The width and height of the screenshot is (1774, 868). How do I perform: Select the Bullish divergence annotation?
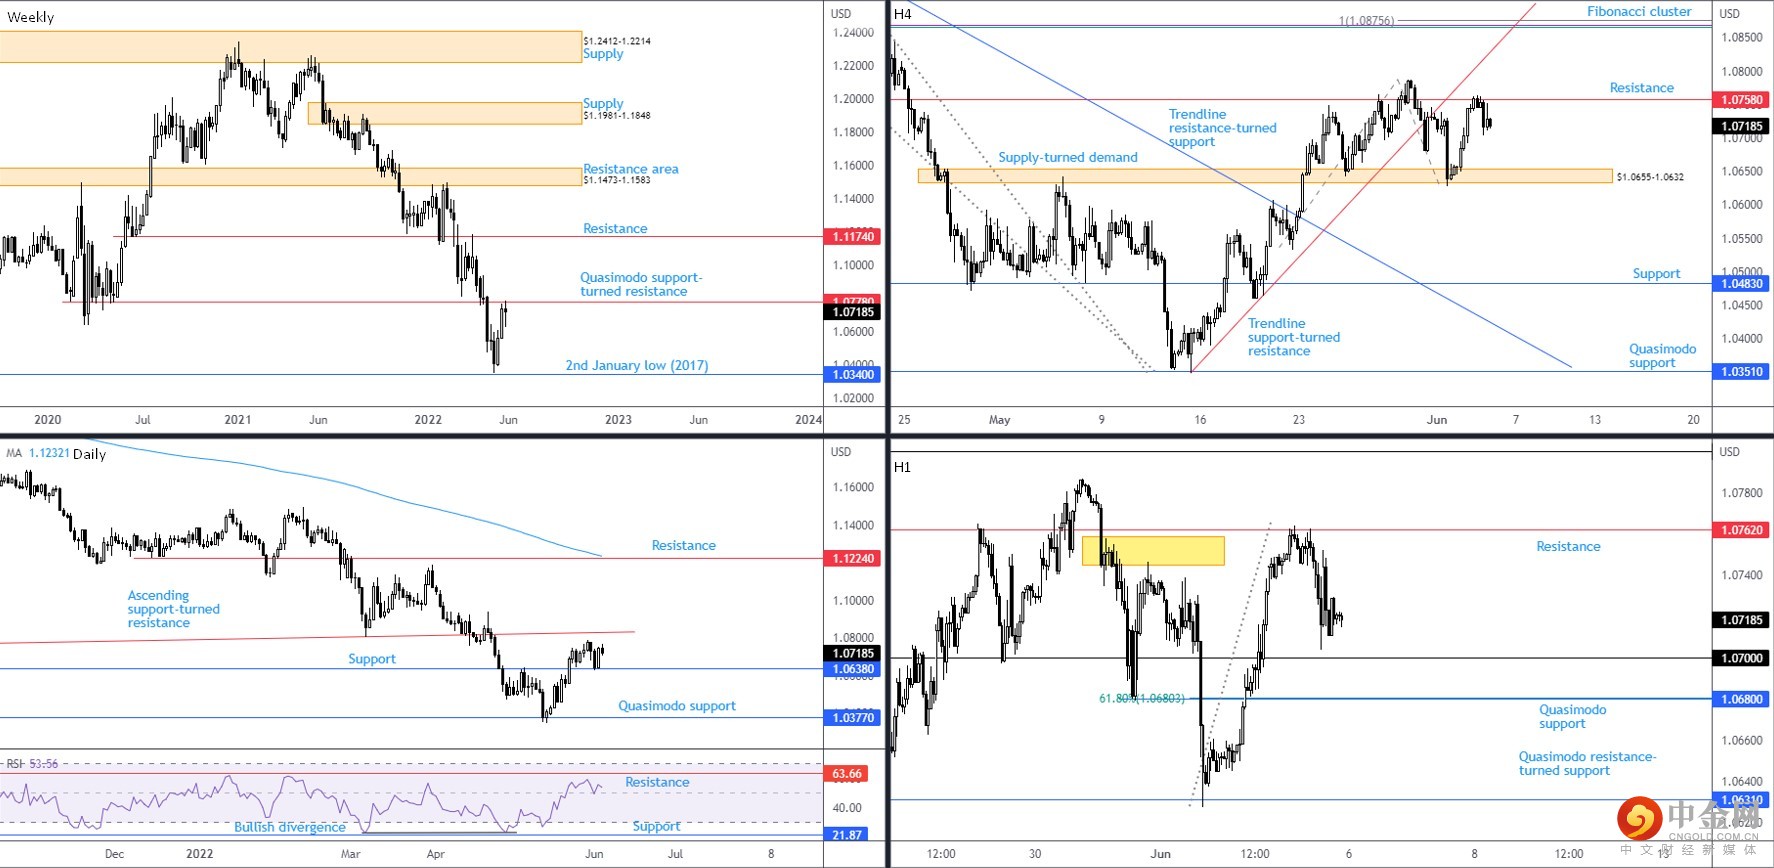click(290, 827)
